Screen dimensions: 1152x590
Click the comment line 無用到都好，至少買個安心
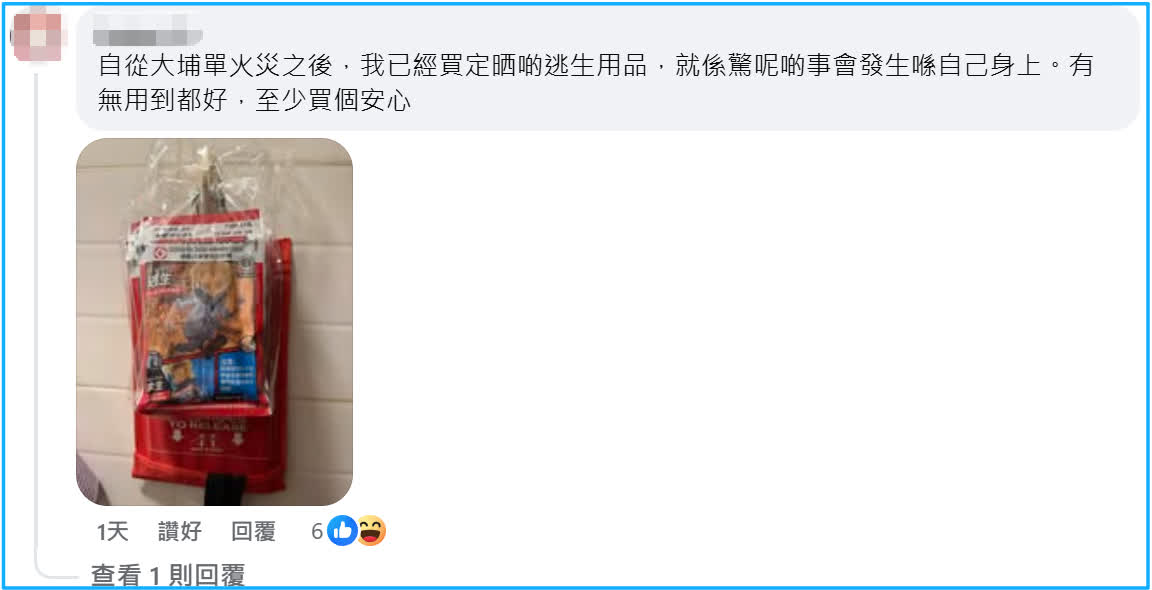pos(254,101)
